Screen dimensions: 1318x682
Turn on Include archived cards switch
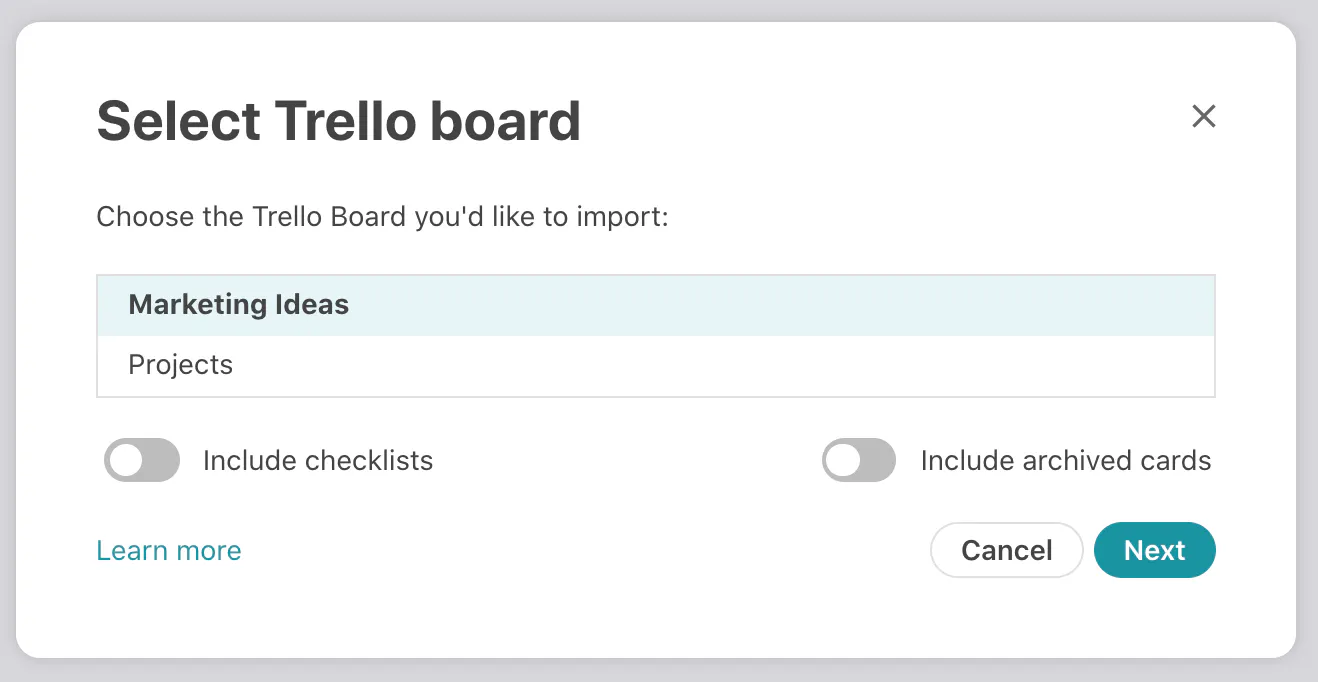coord(859,461)
